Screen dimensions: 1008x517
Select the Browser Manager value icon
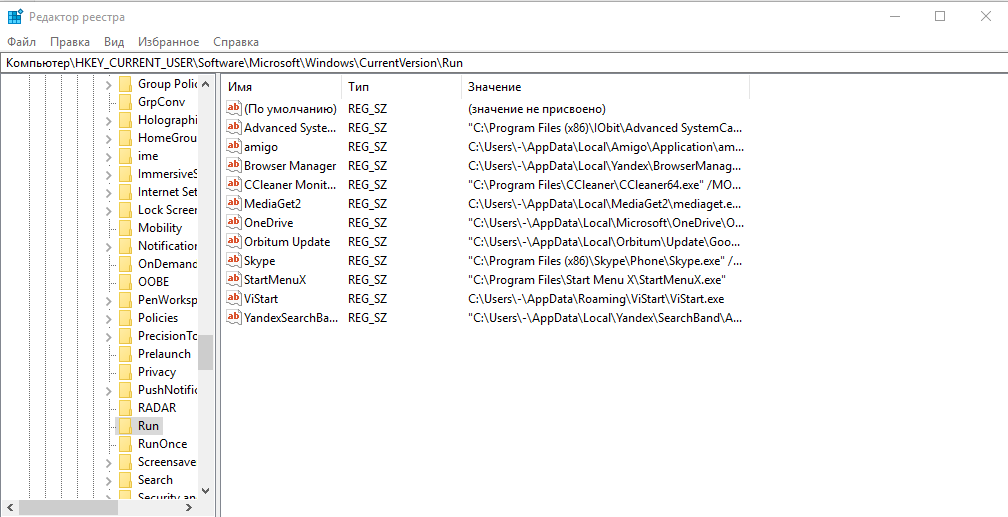[x=234, y=165]
